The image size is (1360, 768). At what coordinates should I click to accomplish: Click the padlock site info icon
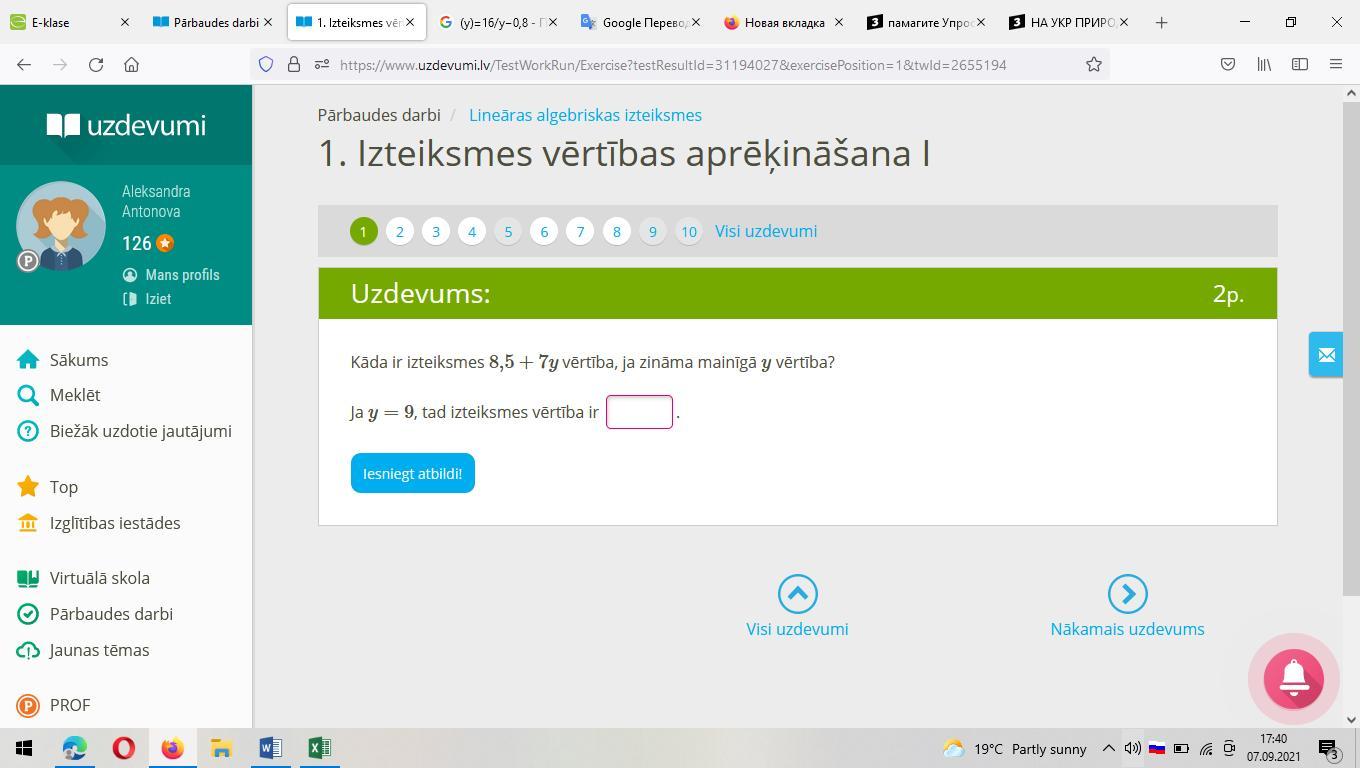pos(293,64)
